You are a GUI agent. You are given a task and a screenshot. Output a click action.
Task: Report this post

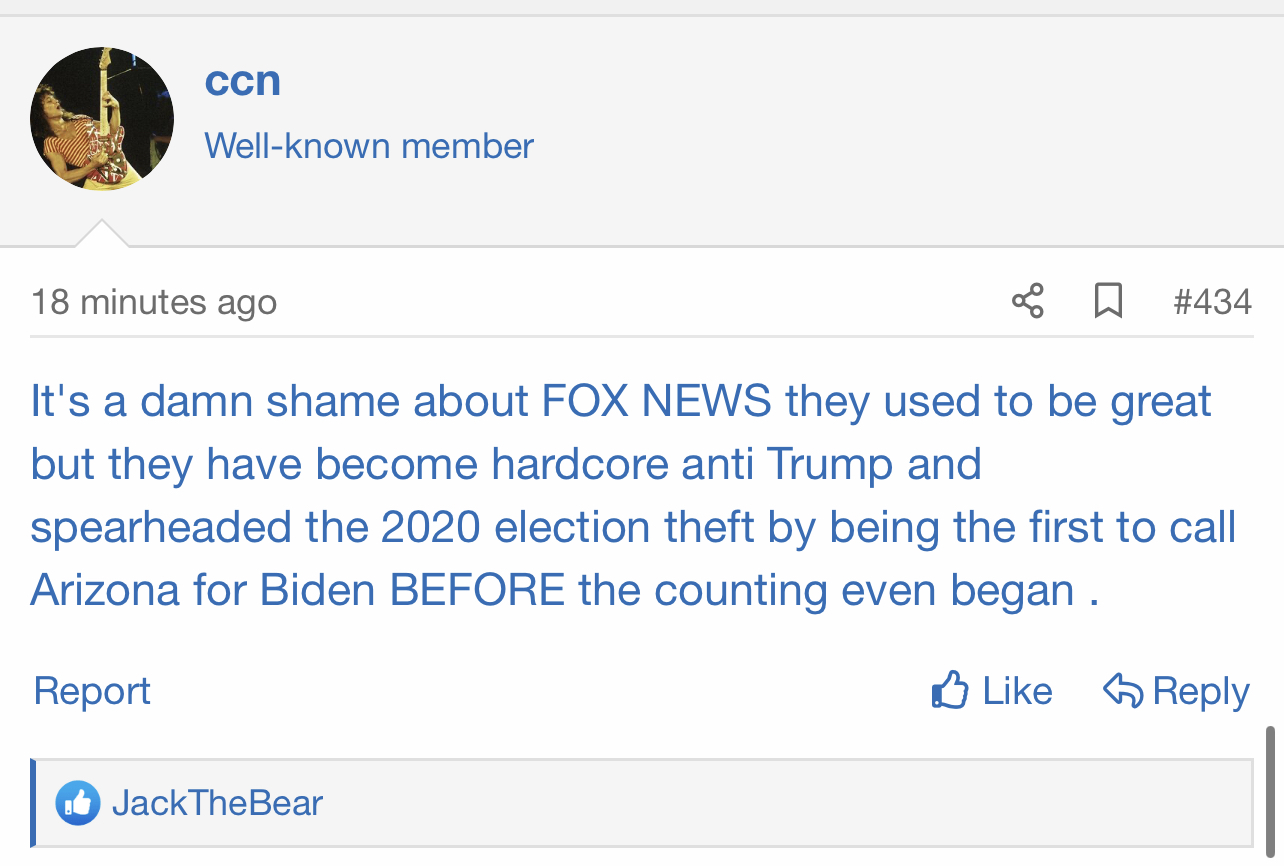(92, 691)
